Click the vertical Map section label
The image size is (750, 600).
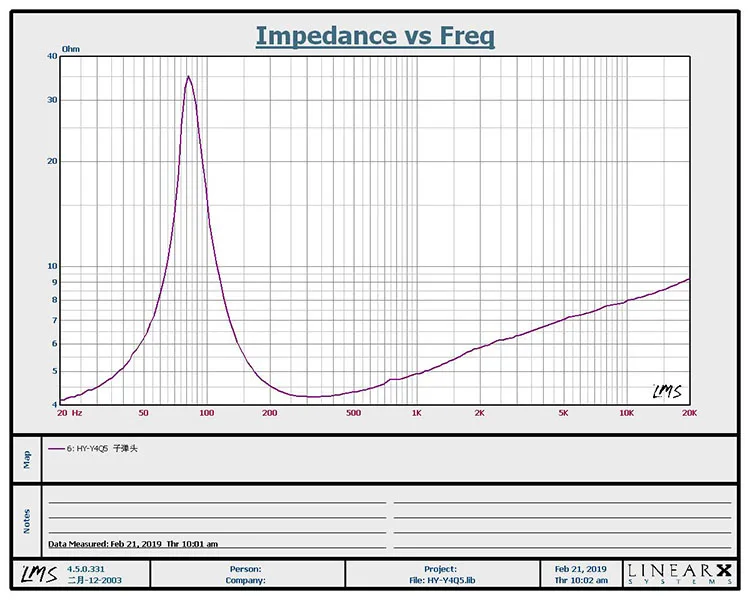pyautogui.click(x=27, y=460)
